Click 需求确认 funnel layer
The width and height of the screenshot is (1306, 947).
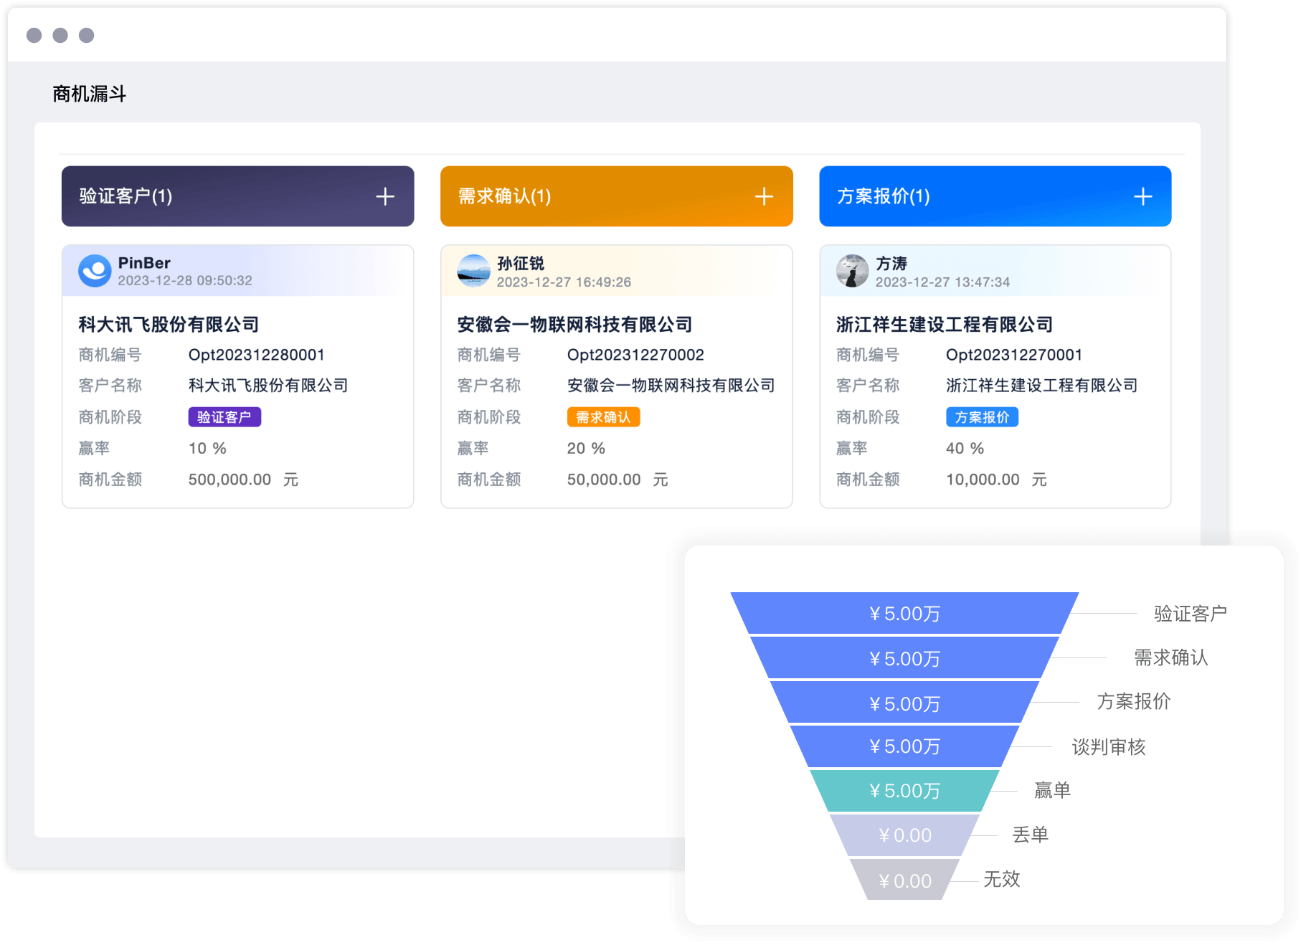click(x=904, y=658)
